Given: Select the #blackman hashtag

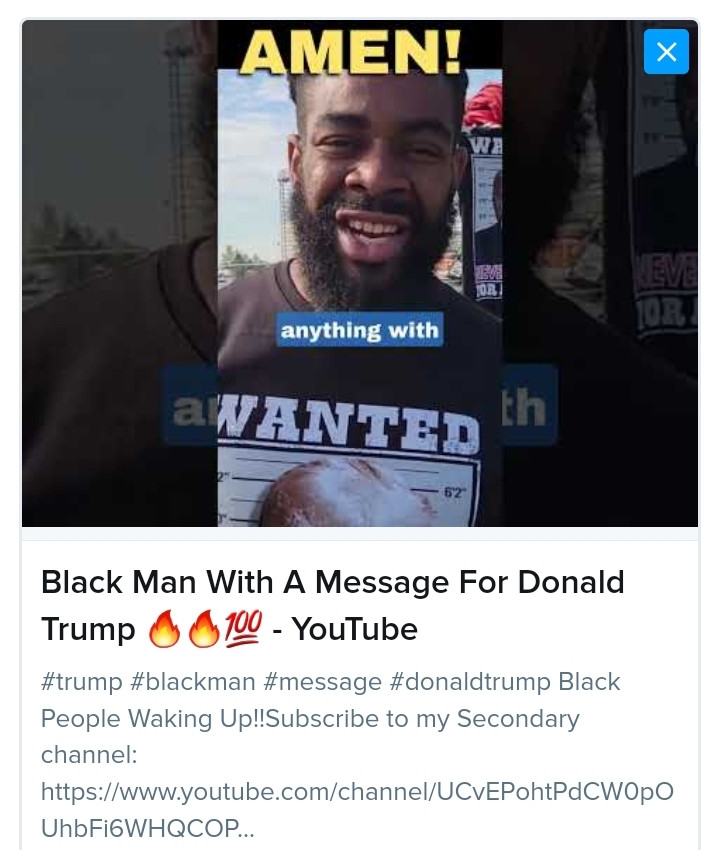Looking at the screenshot, I should (193, 682).
